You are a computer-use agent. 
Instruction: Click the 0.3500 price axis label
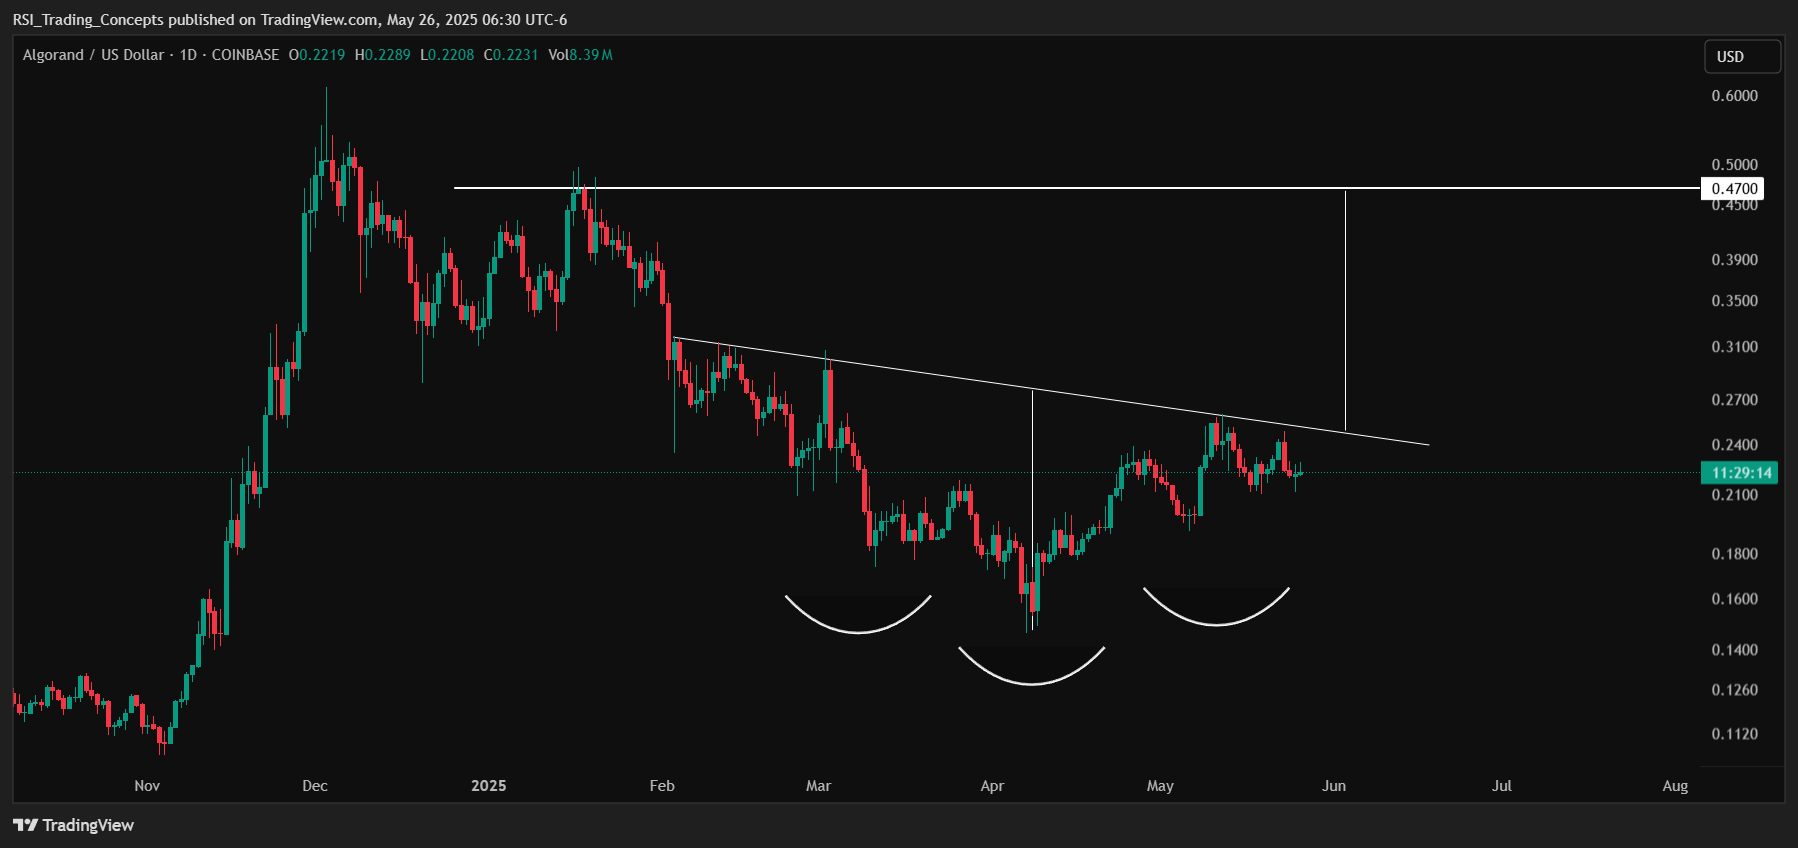1734,301
